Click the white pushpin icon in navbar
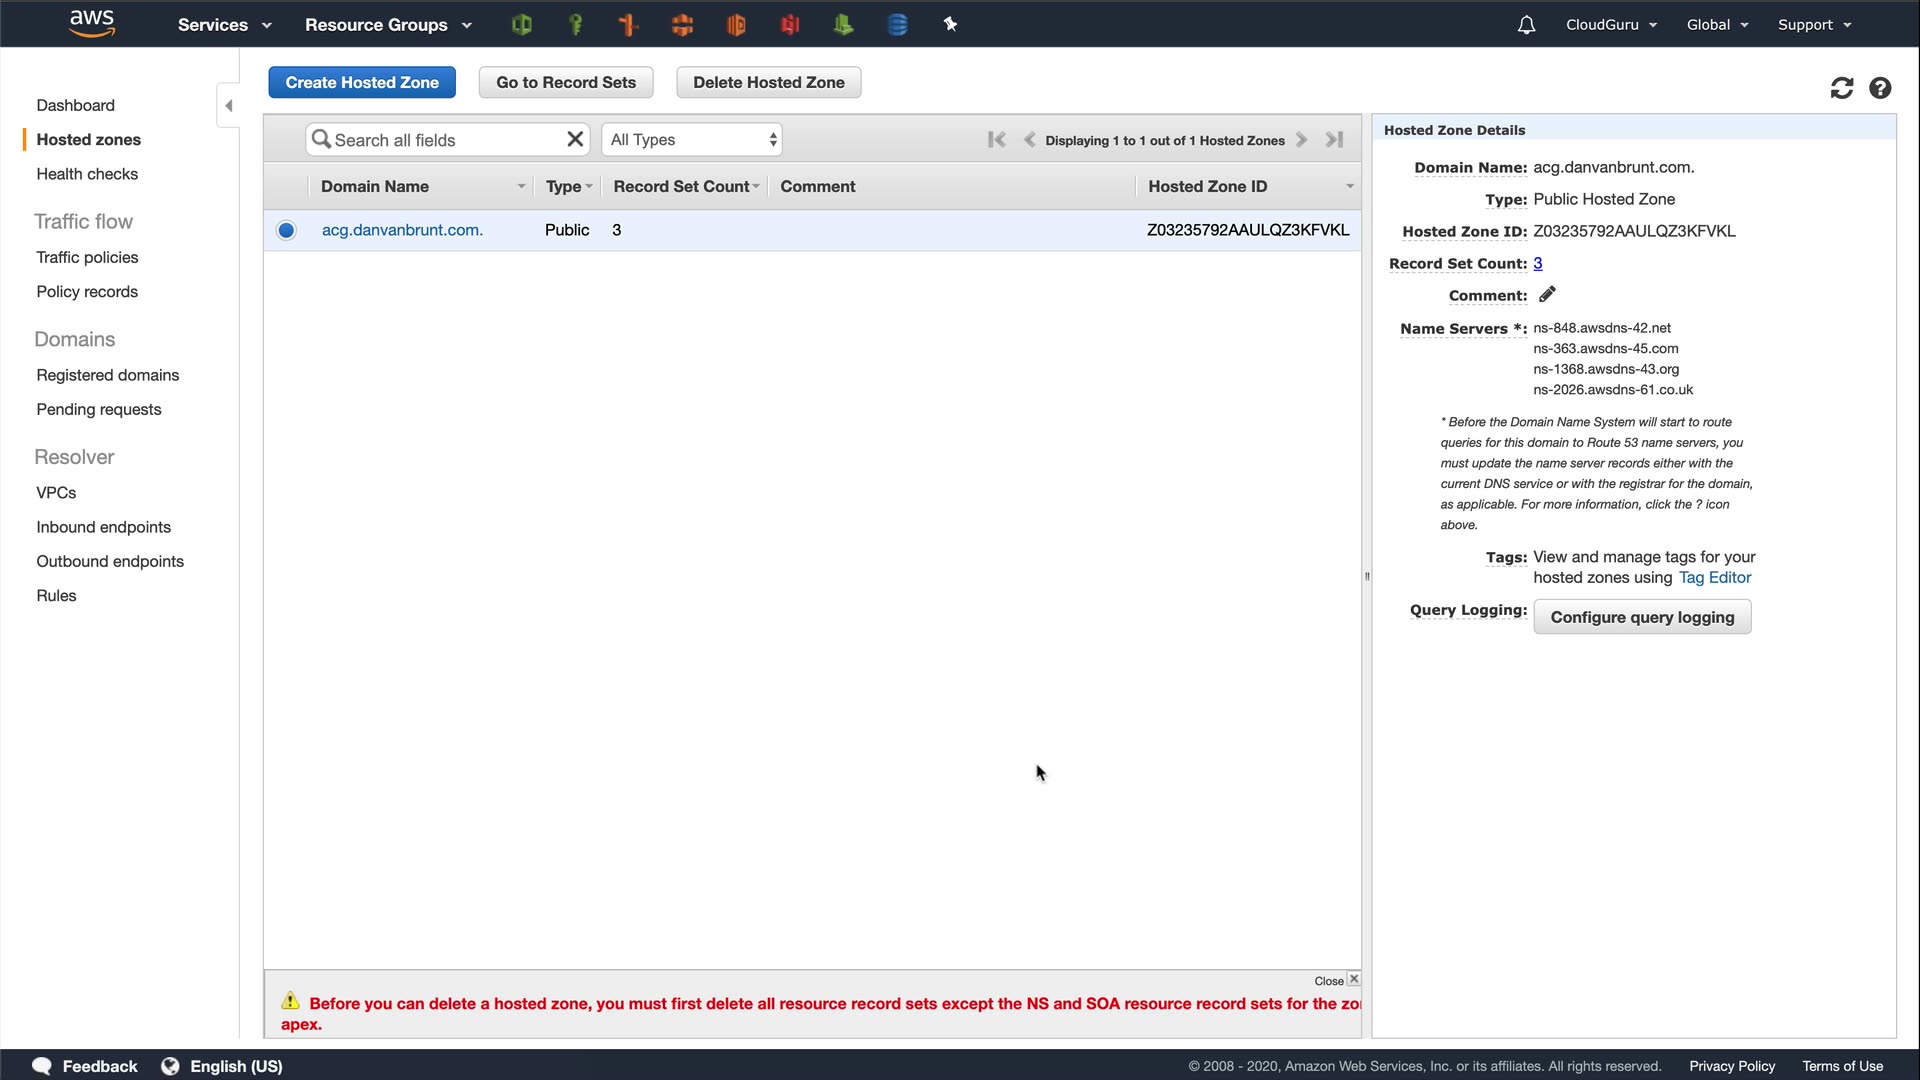Screen dimensions: 1920x1080 tap(950, 25)
